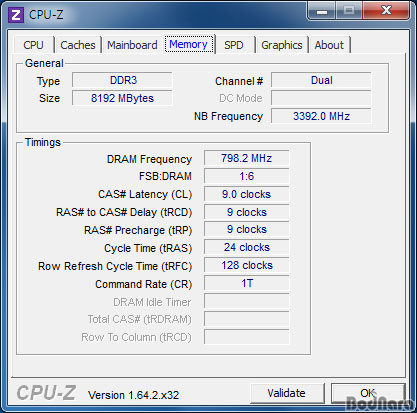This screenshot has width=417, height=413.
Task: Click the empty DC Mode field
Action: tap(321, 98)
